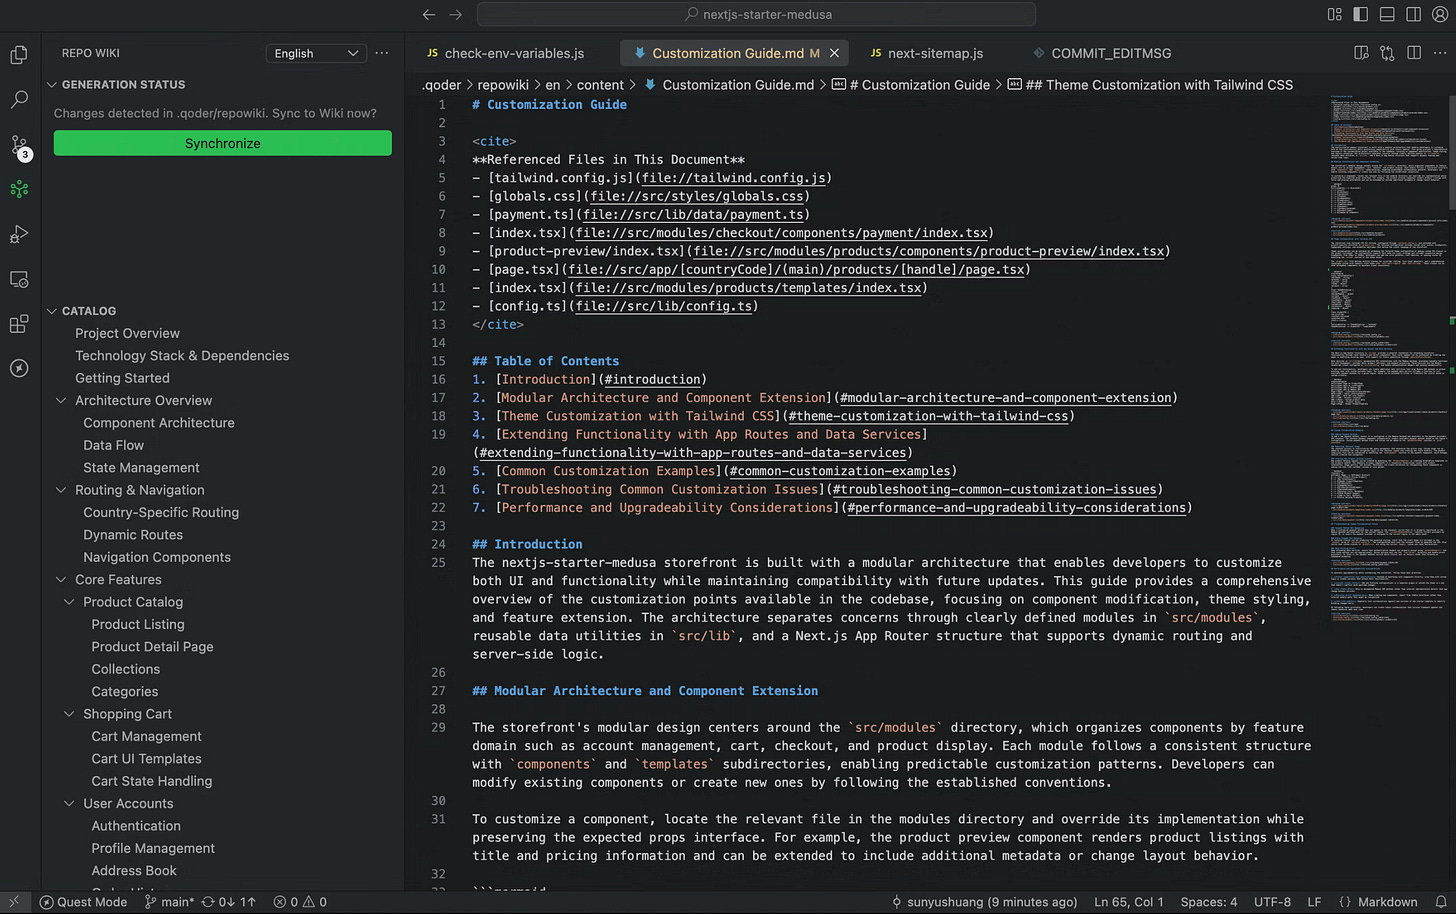Split the editor to the right
This screenshot has width=1456, height=914.
(1414, 53)
